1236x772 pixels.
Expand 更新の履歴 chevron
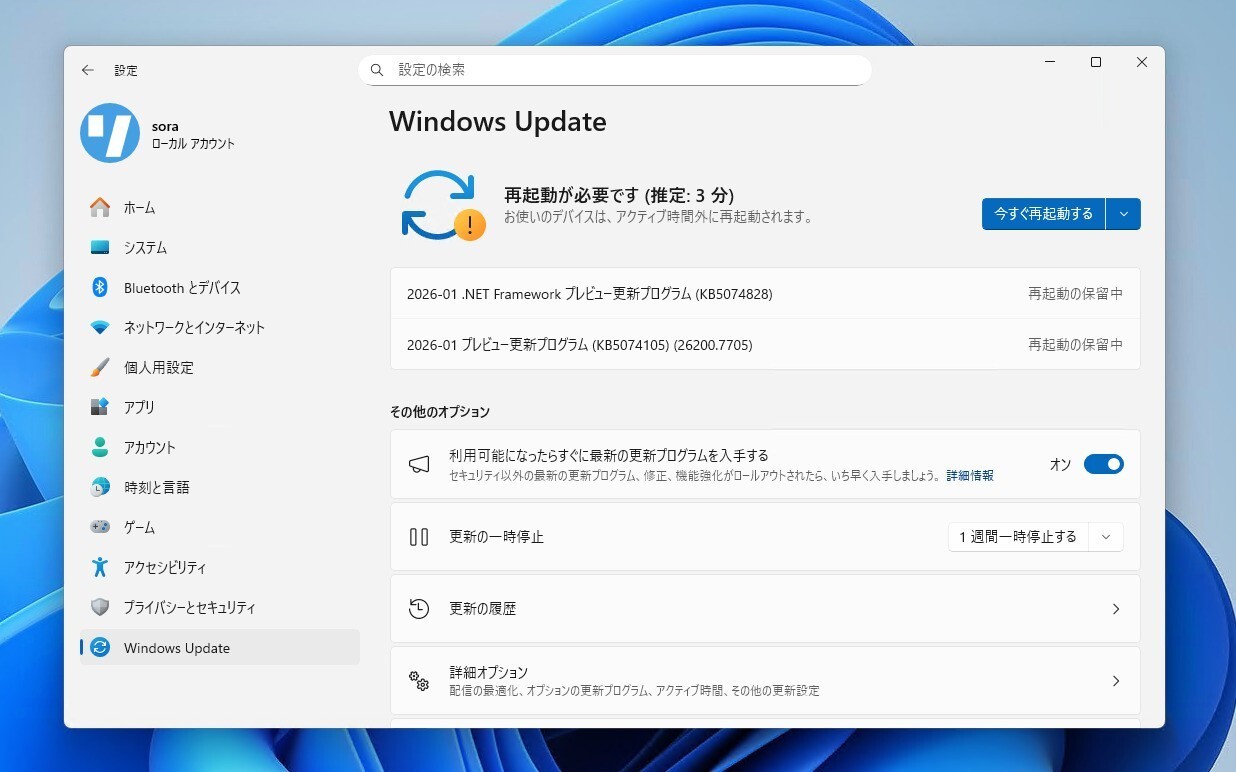[1117, 609]
